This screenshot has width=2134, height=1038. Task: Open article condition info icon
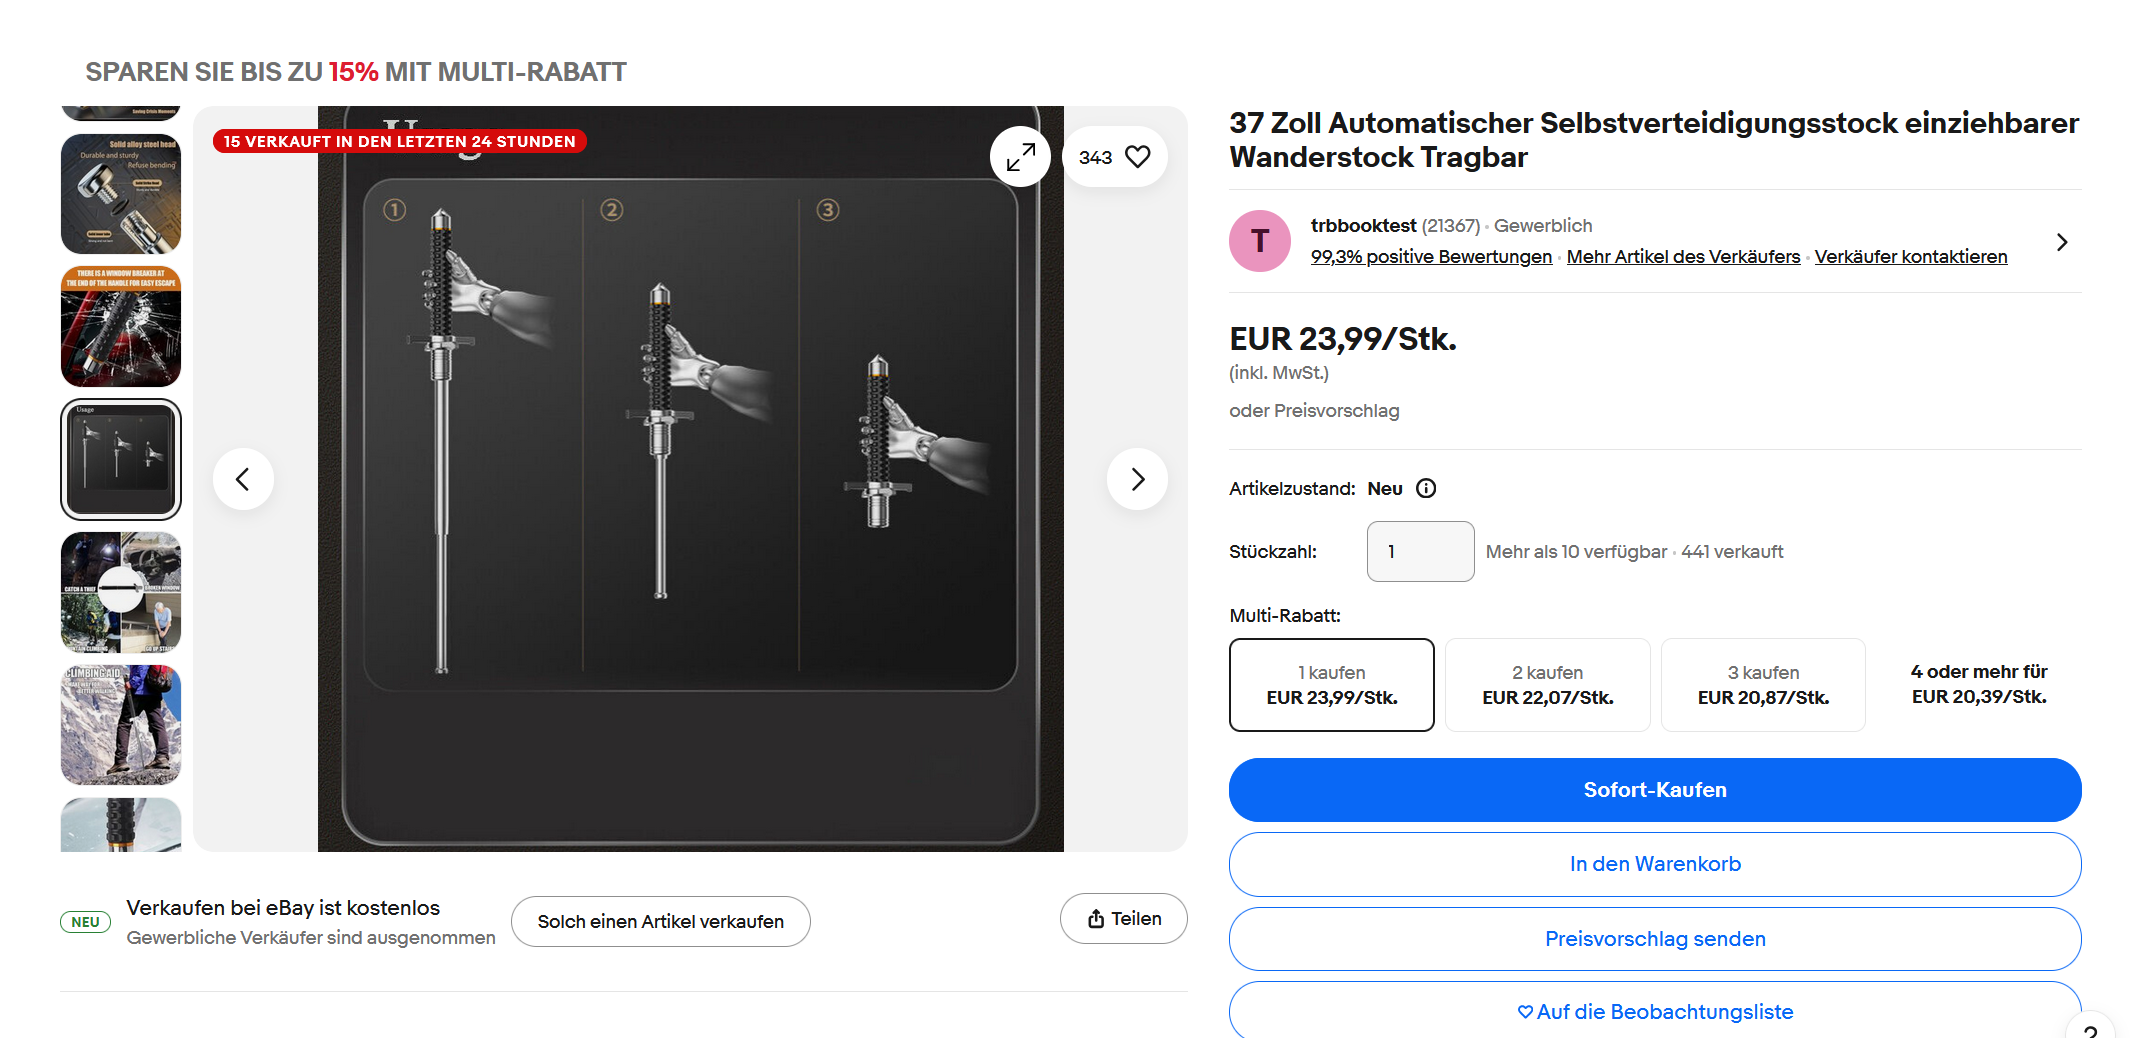click(x=1426, y=488)
